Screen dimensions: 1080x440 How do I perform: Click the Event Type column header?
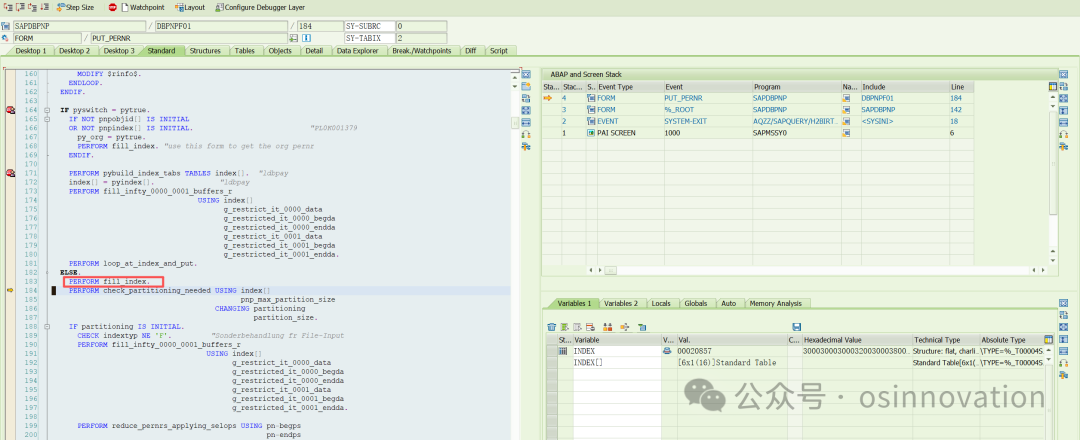click(x=629, y=87)
